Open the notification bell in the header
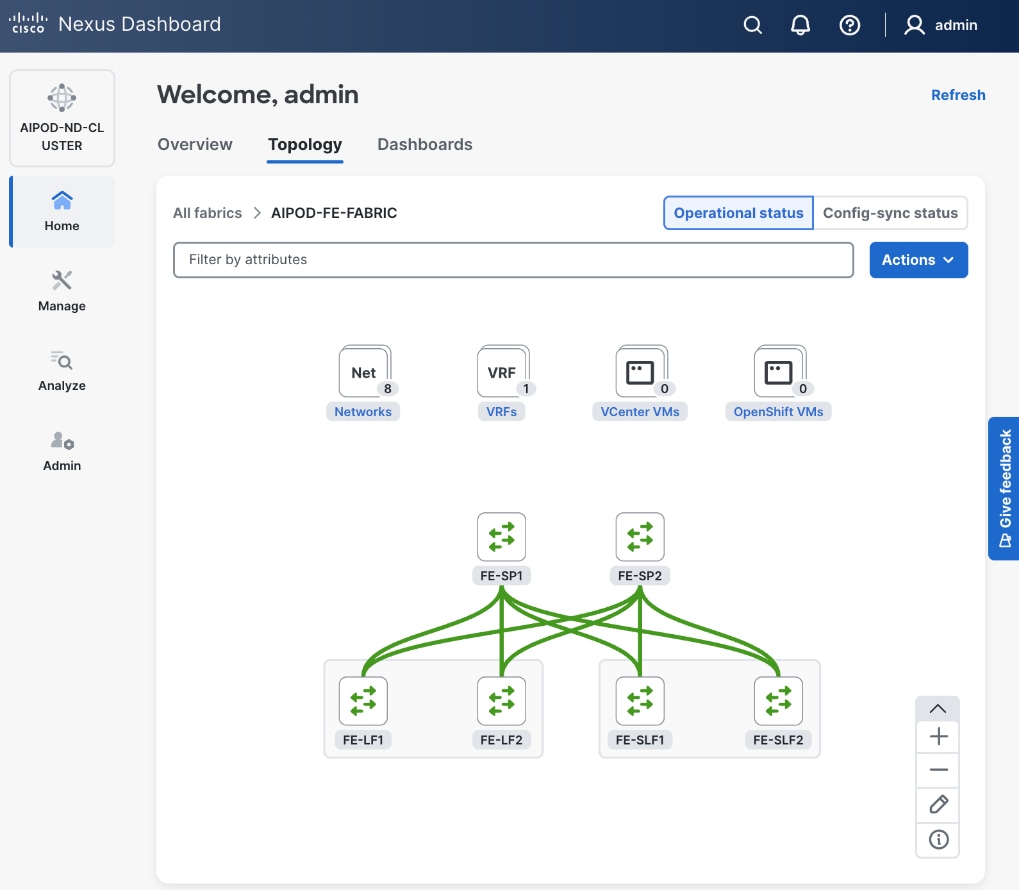Image resolution: width=1019 pixels, height=890 pixels. click(800, 25)
